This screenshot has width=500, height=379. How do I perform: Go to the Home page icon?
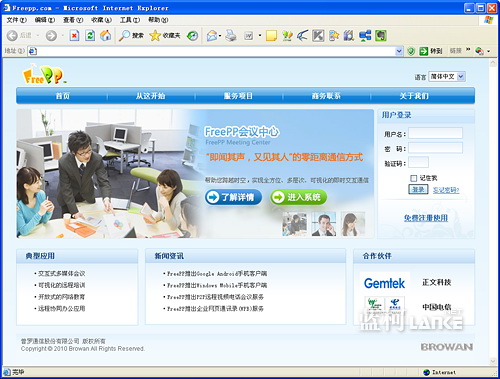coord(106,35)
